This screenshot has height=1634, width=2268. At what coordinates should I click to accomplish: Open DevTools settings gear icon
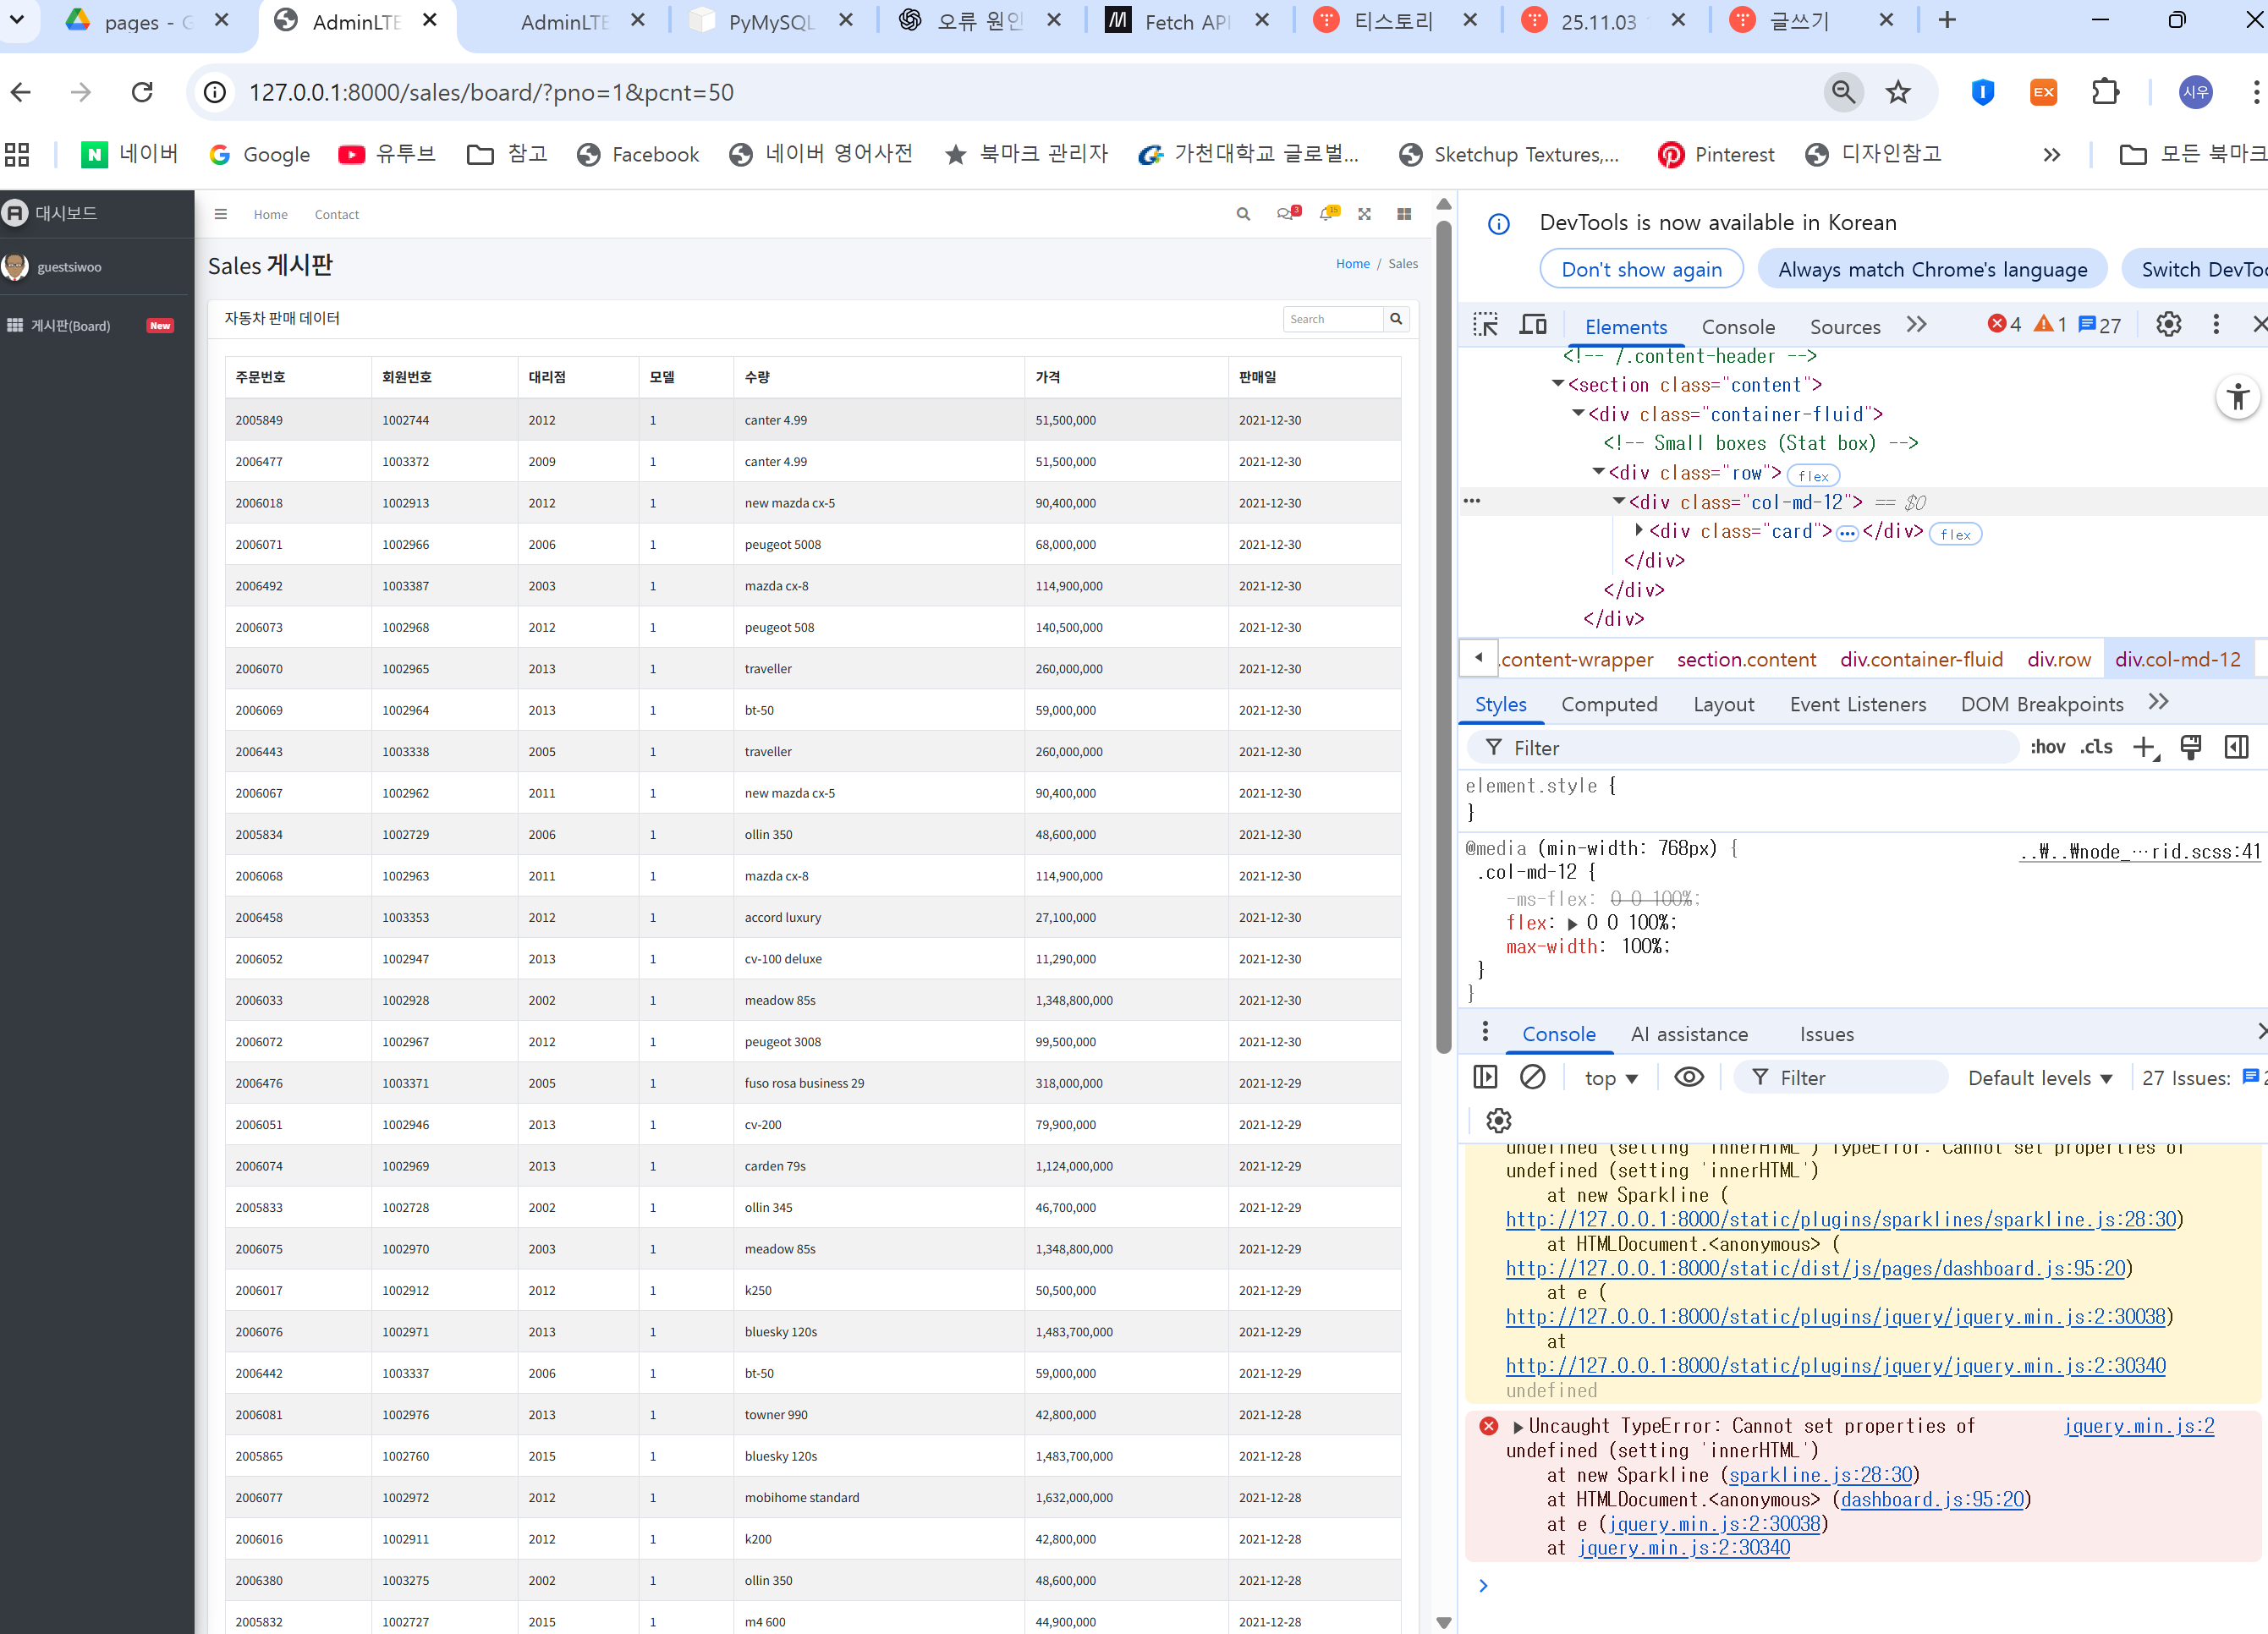[x=2168, y=325]
